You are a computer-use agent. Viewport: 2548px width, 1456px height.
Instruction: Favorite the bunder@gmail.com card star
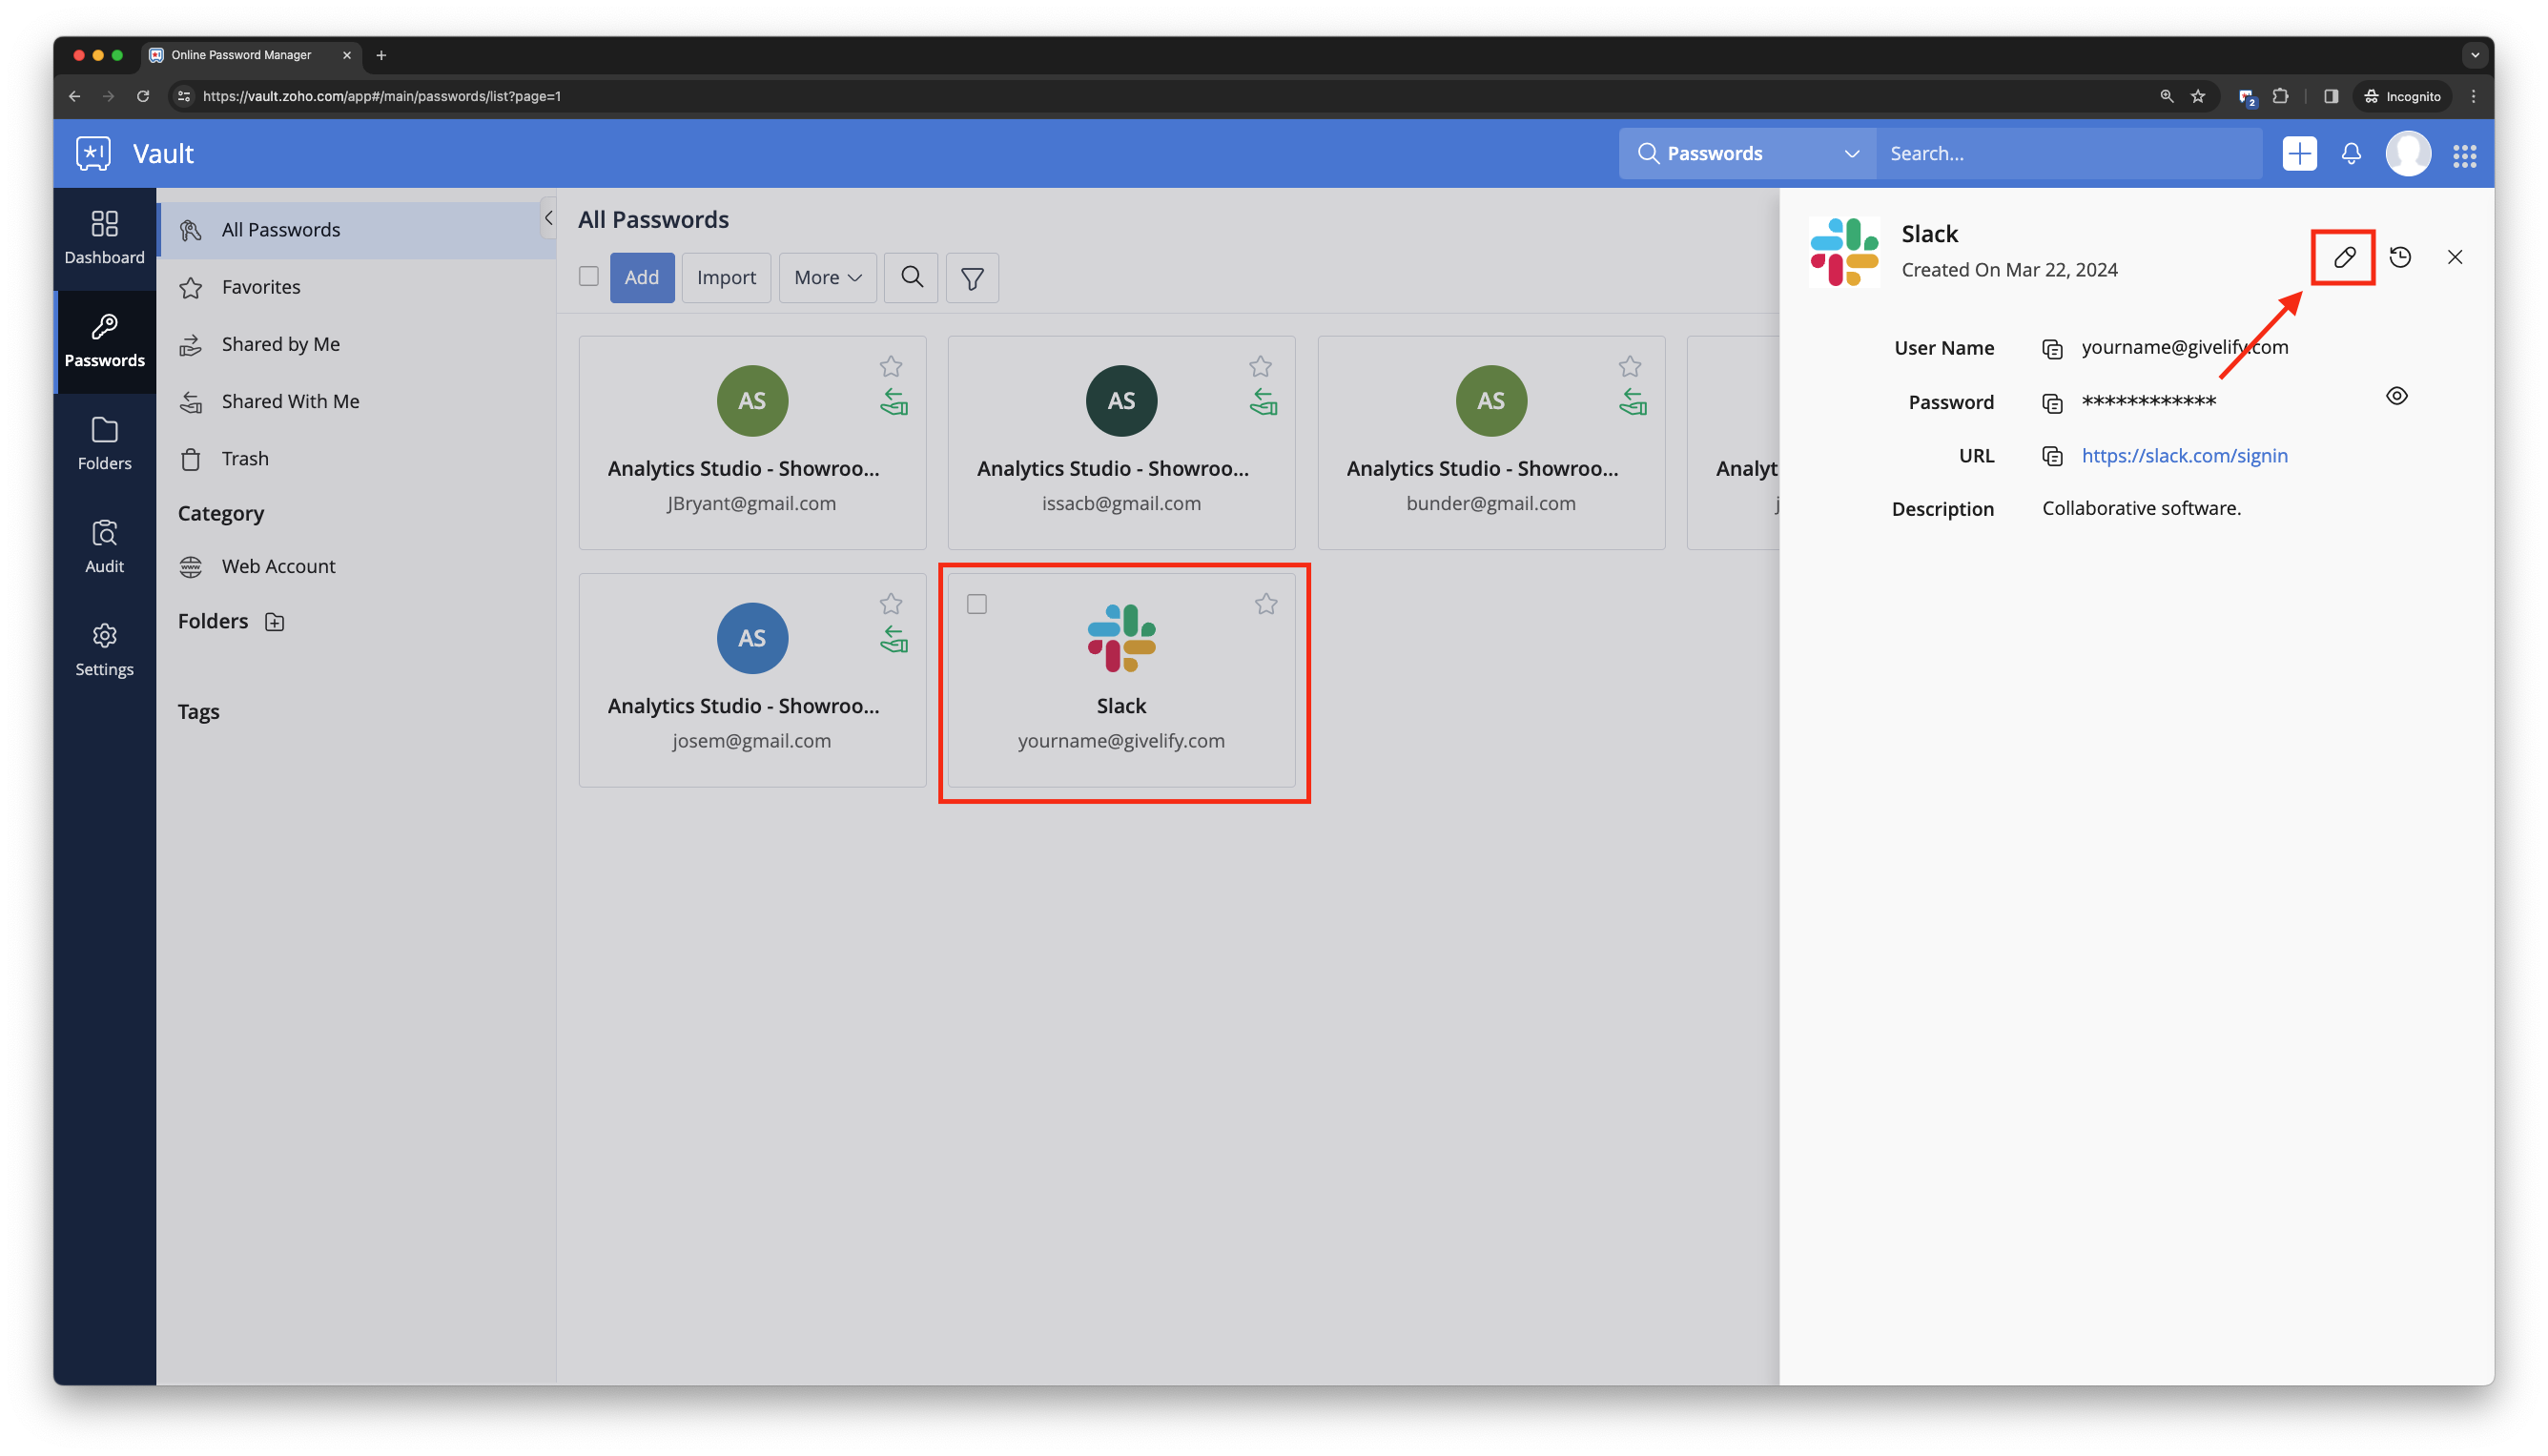pos(1629,366)
